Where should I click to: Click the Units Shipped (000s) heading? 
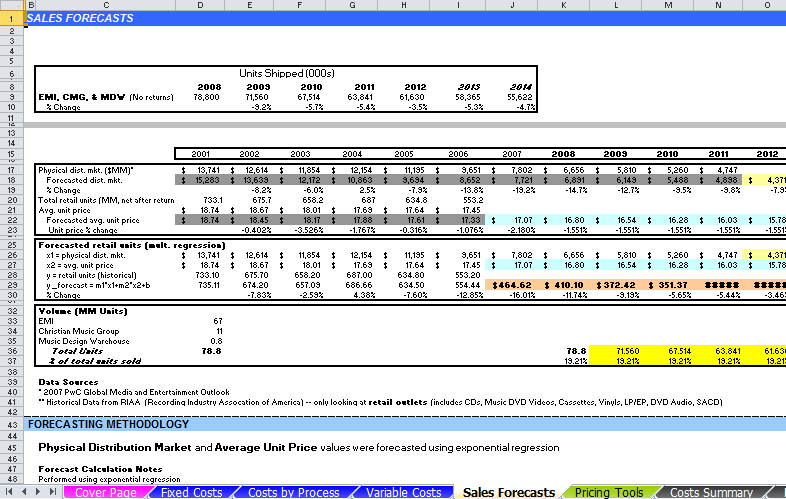286,73
